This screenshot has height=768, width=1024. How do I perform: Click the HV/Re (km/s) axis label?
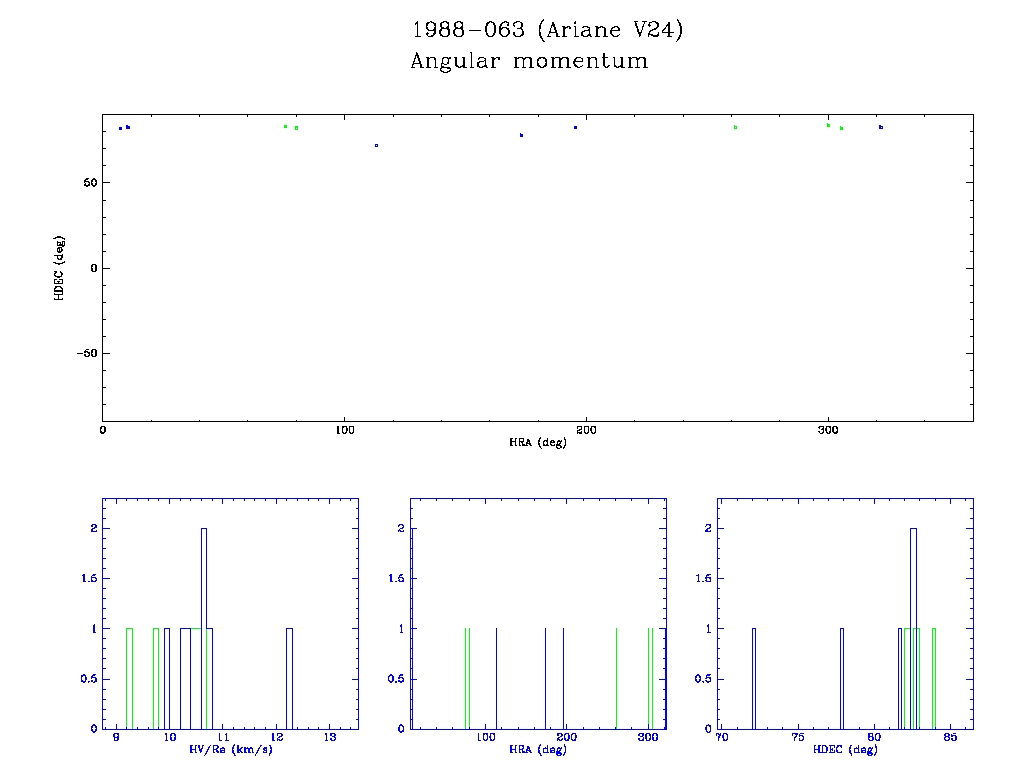229,750
